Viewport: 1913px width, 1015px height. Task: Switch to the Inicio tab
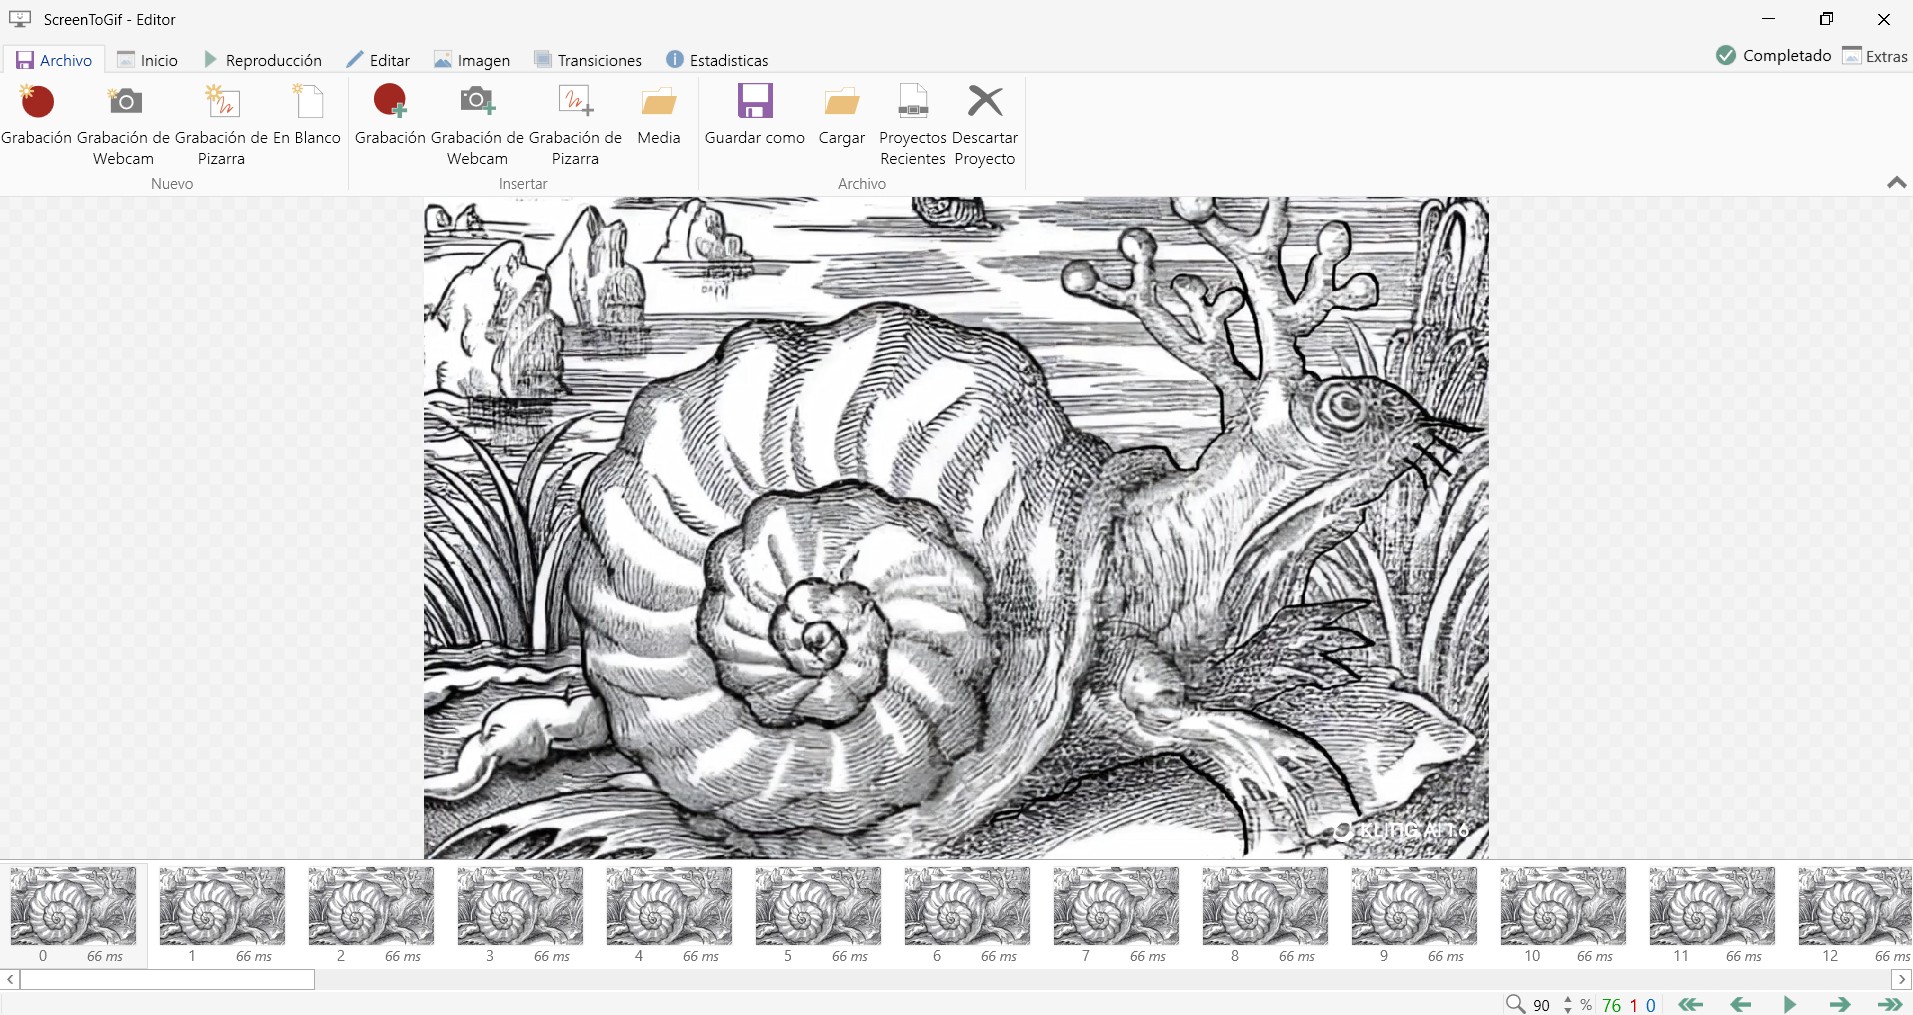(148, 60)
